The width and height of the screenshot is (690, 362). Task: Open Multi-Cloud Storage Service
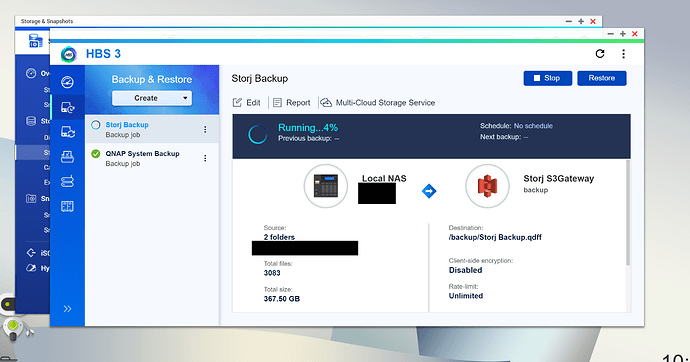tap(378, 102)
